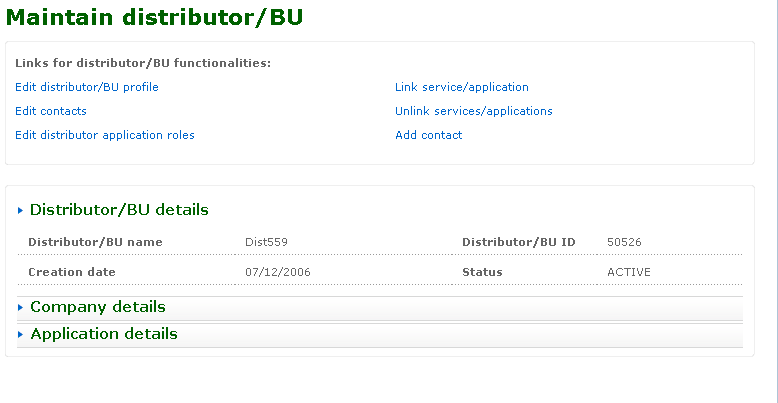Open Unlink services/applications link

[x=473, y=111]
